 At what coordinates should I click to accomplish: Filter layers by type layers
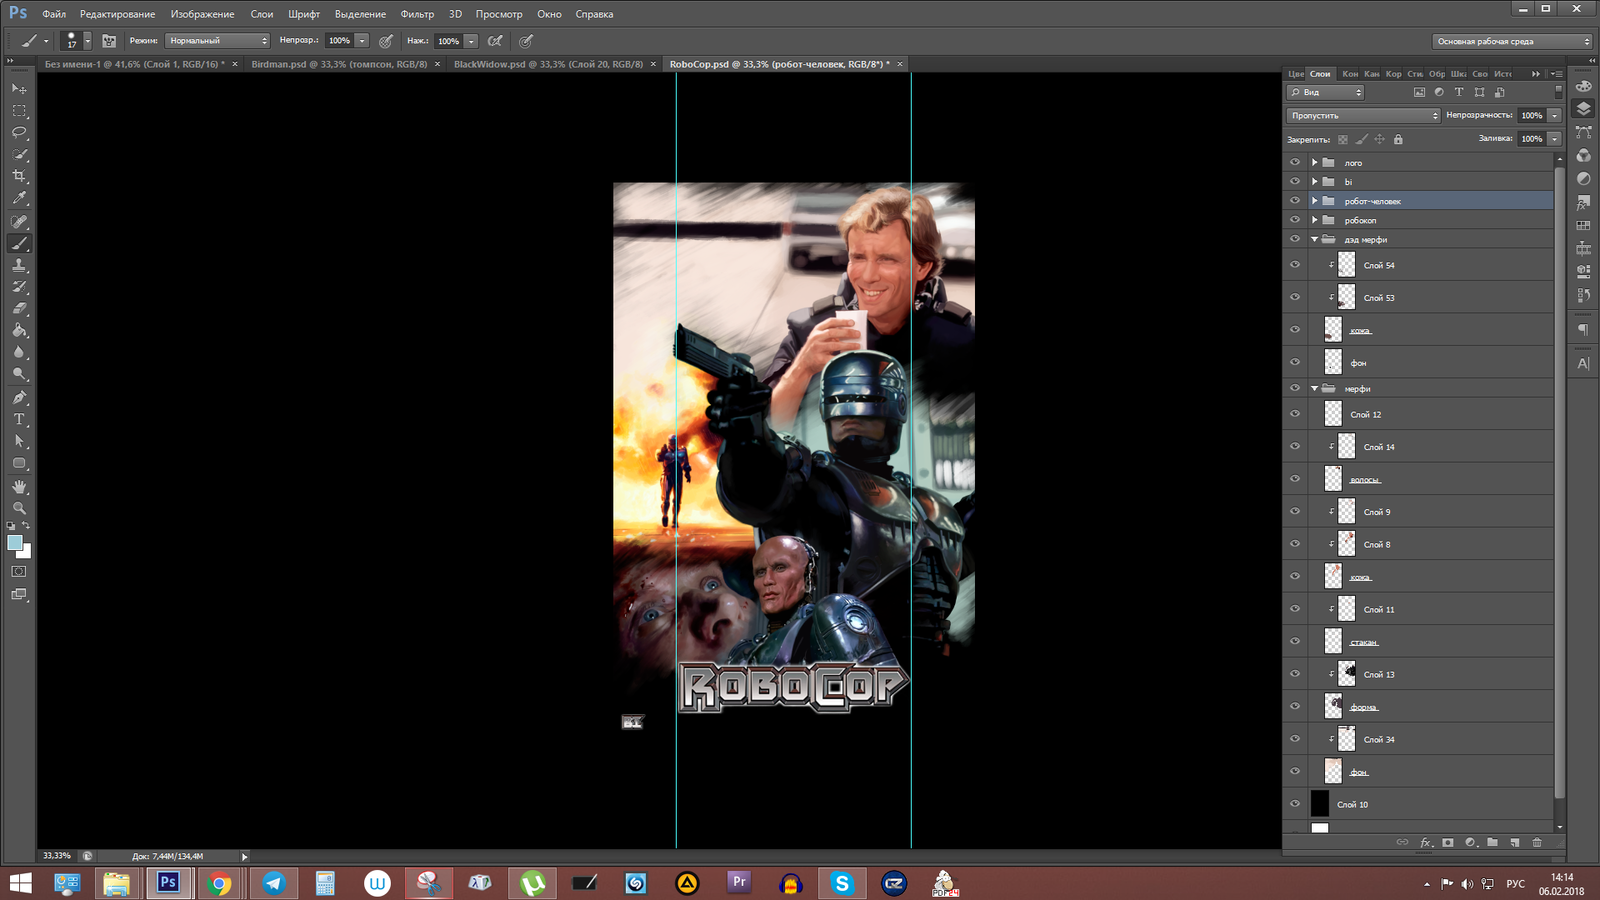click(x=1459, y=92)
